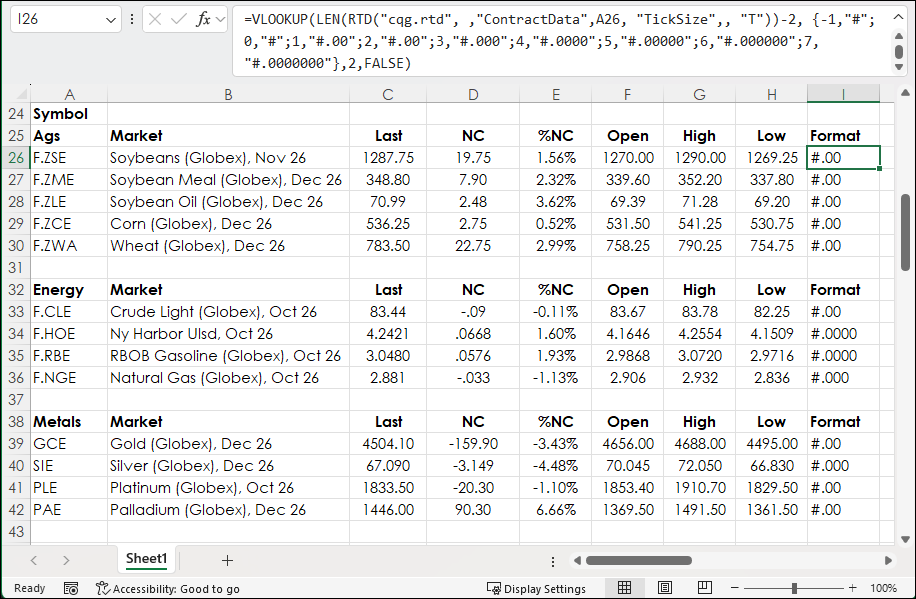916x599 pixels.
Task: Select column I header
Action: [x=843, y=94]
